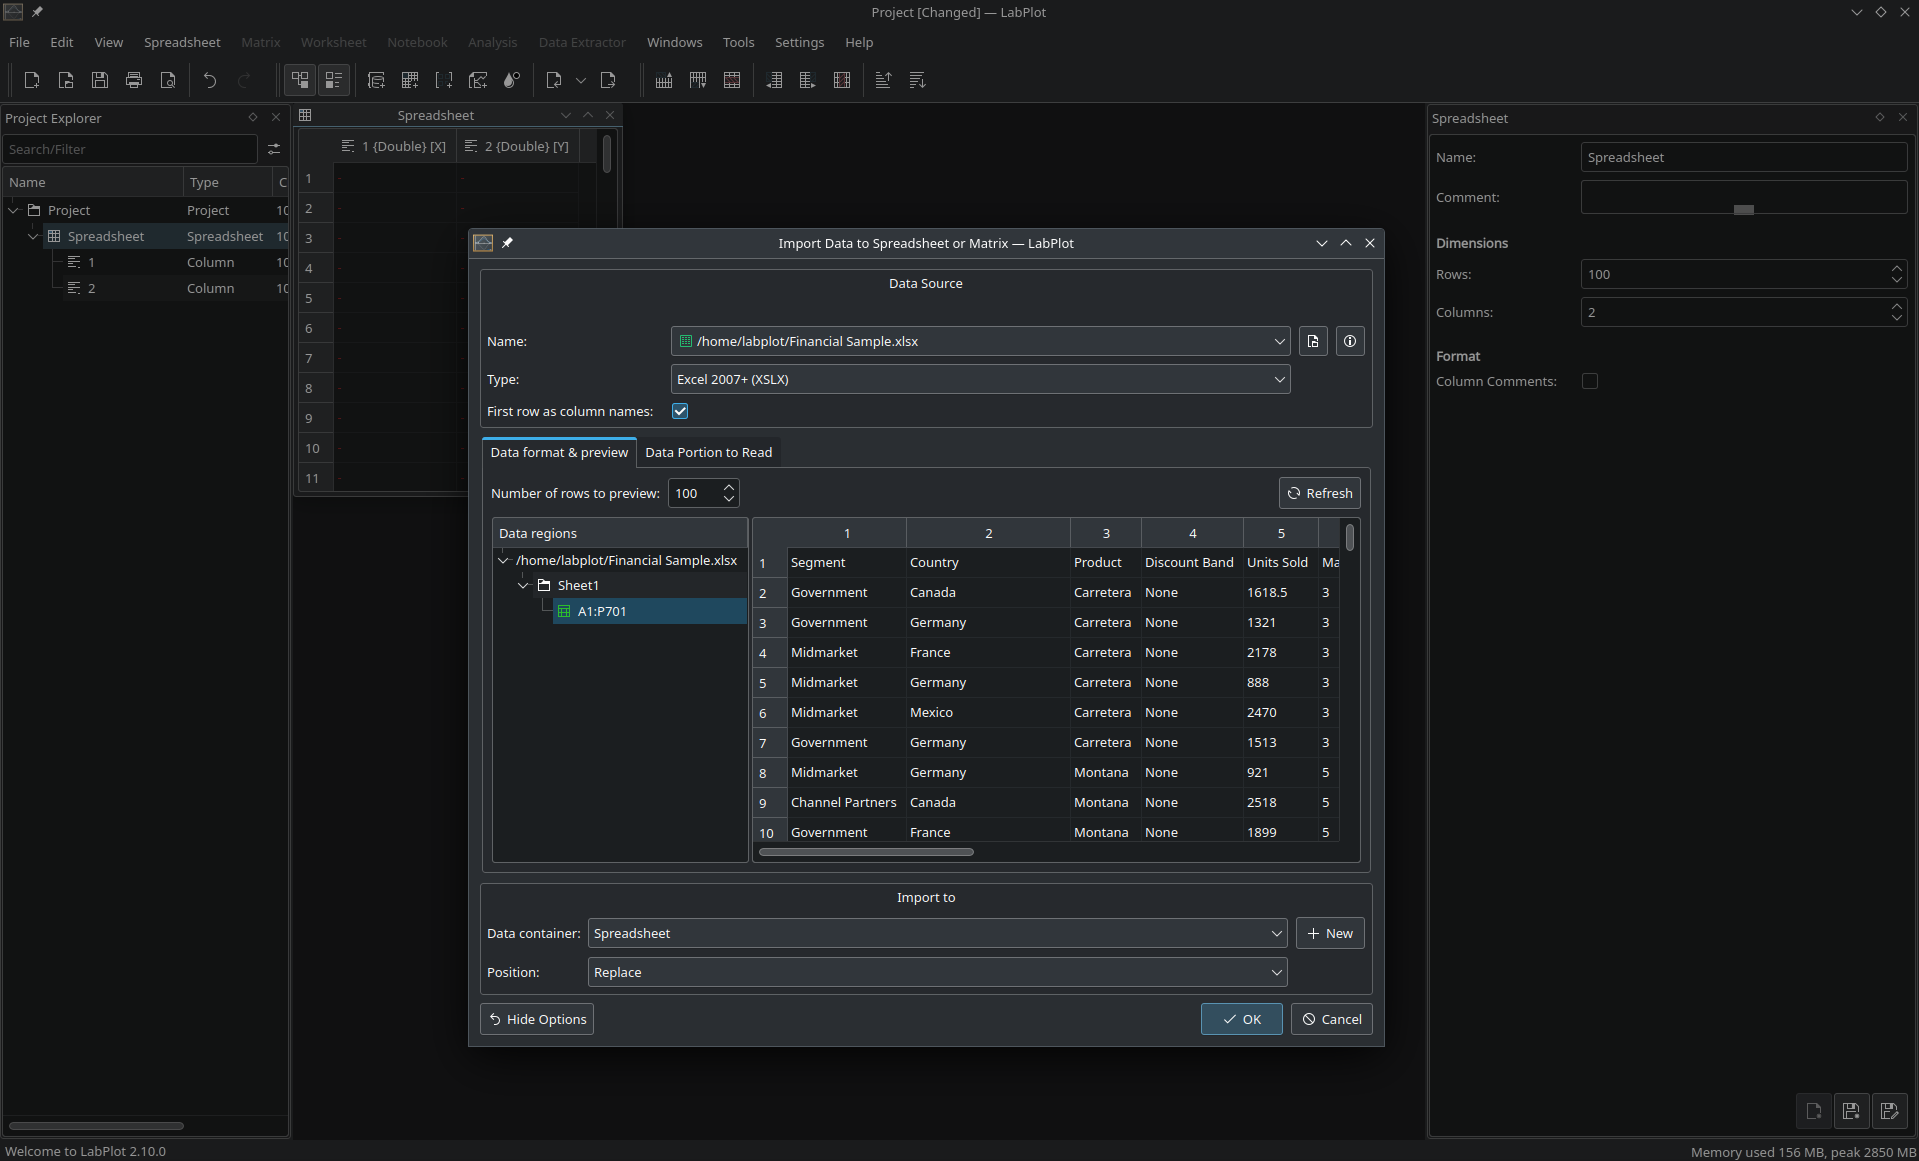Click the Print icon in the toolbar

(x=134, y=80)
